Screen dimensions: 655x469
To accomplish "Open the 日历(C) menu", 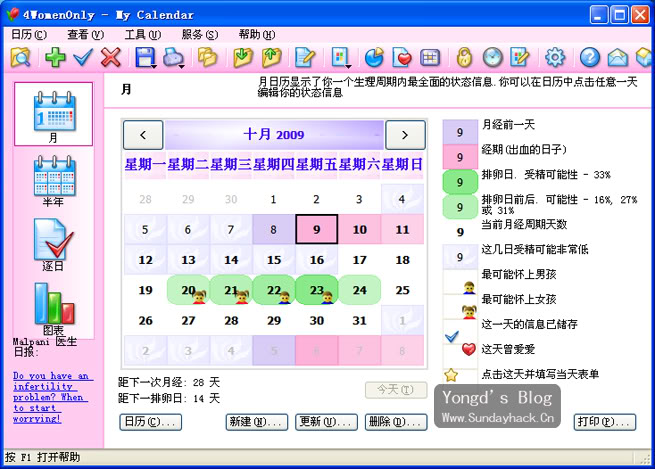I will tap(28, 34).
